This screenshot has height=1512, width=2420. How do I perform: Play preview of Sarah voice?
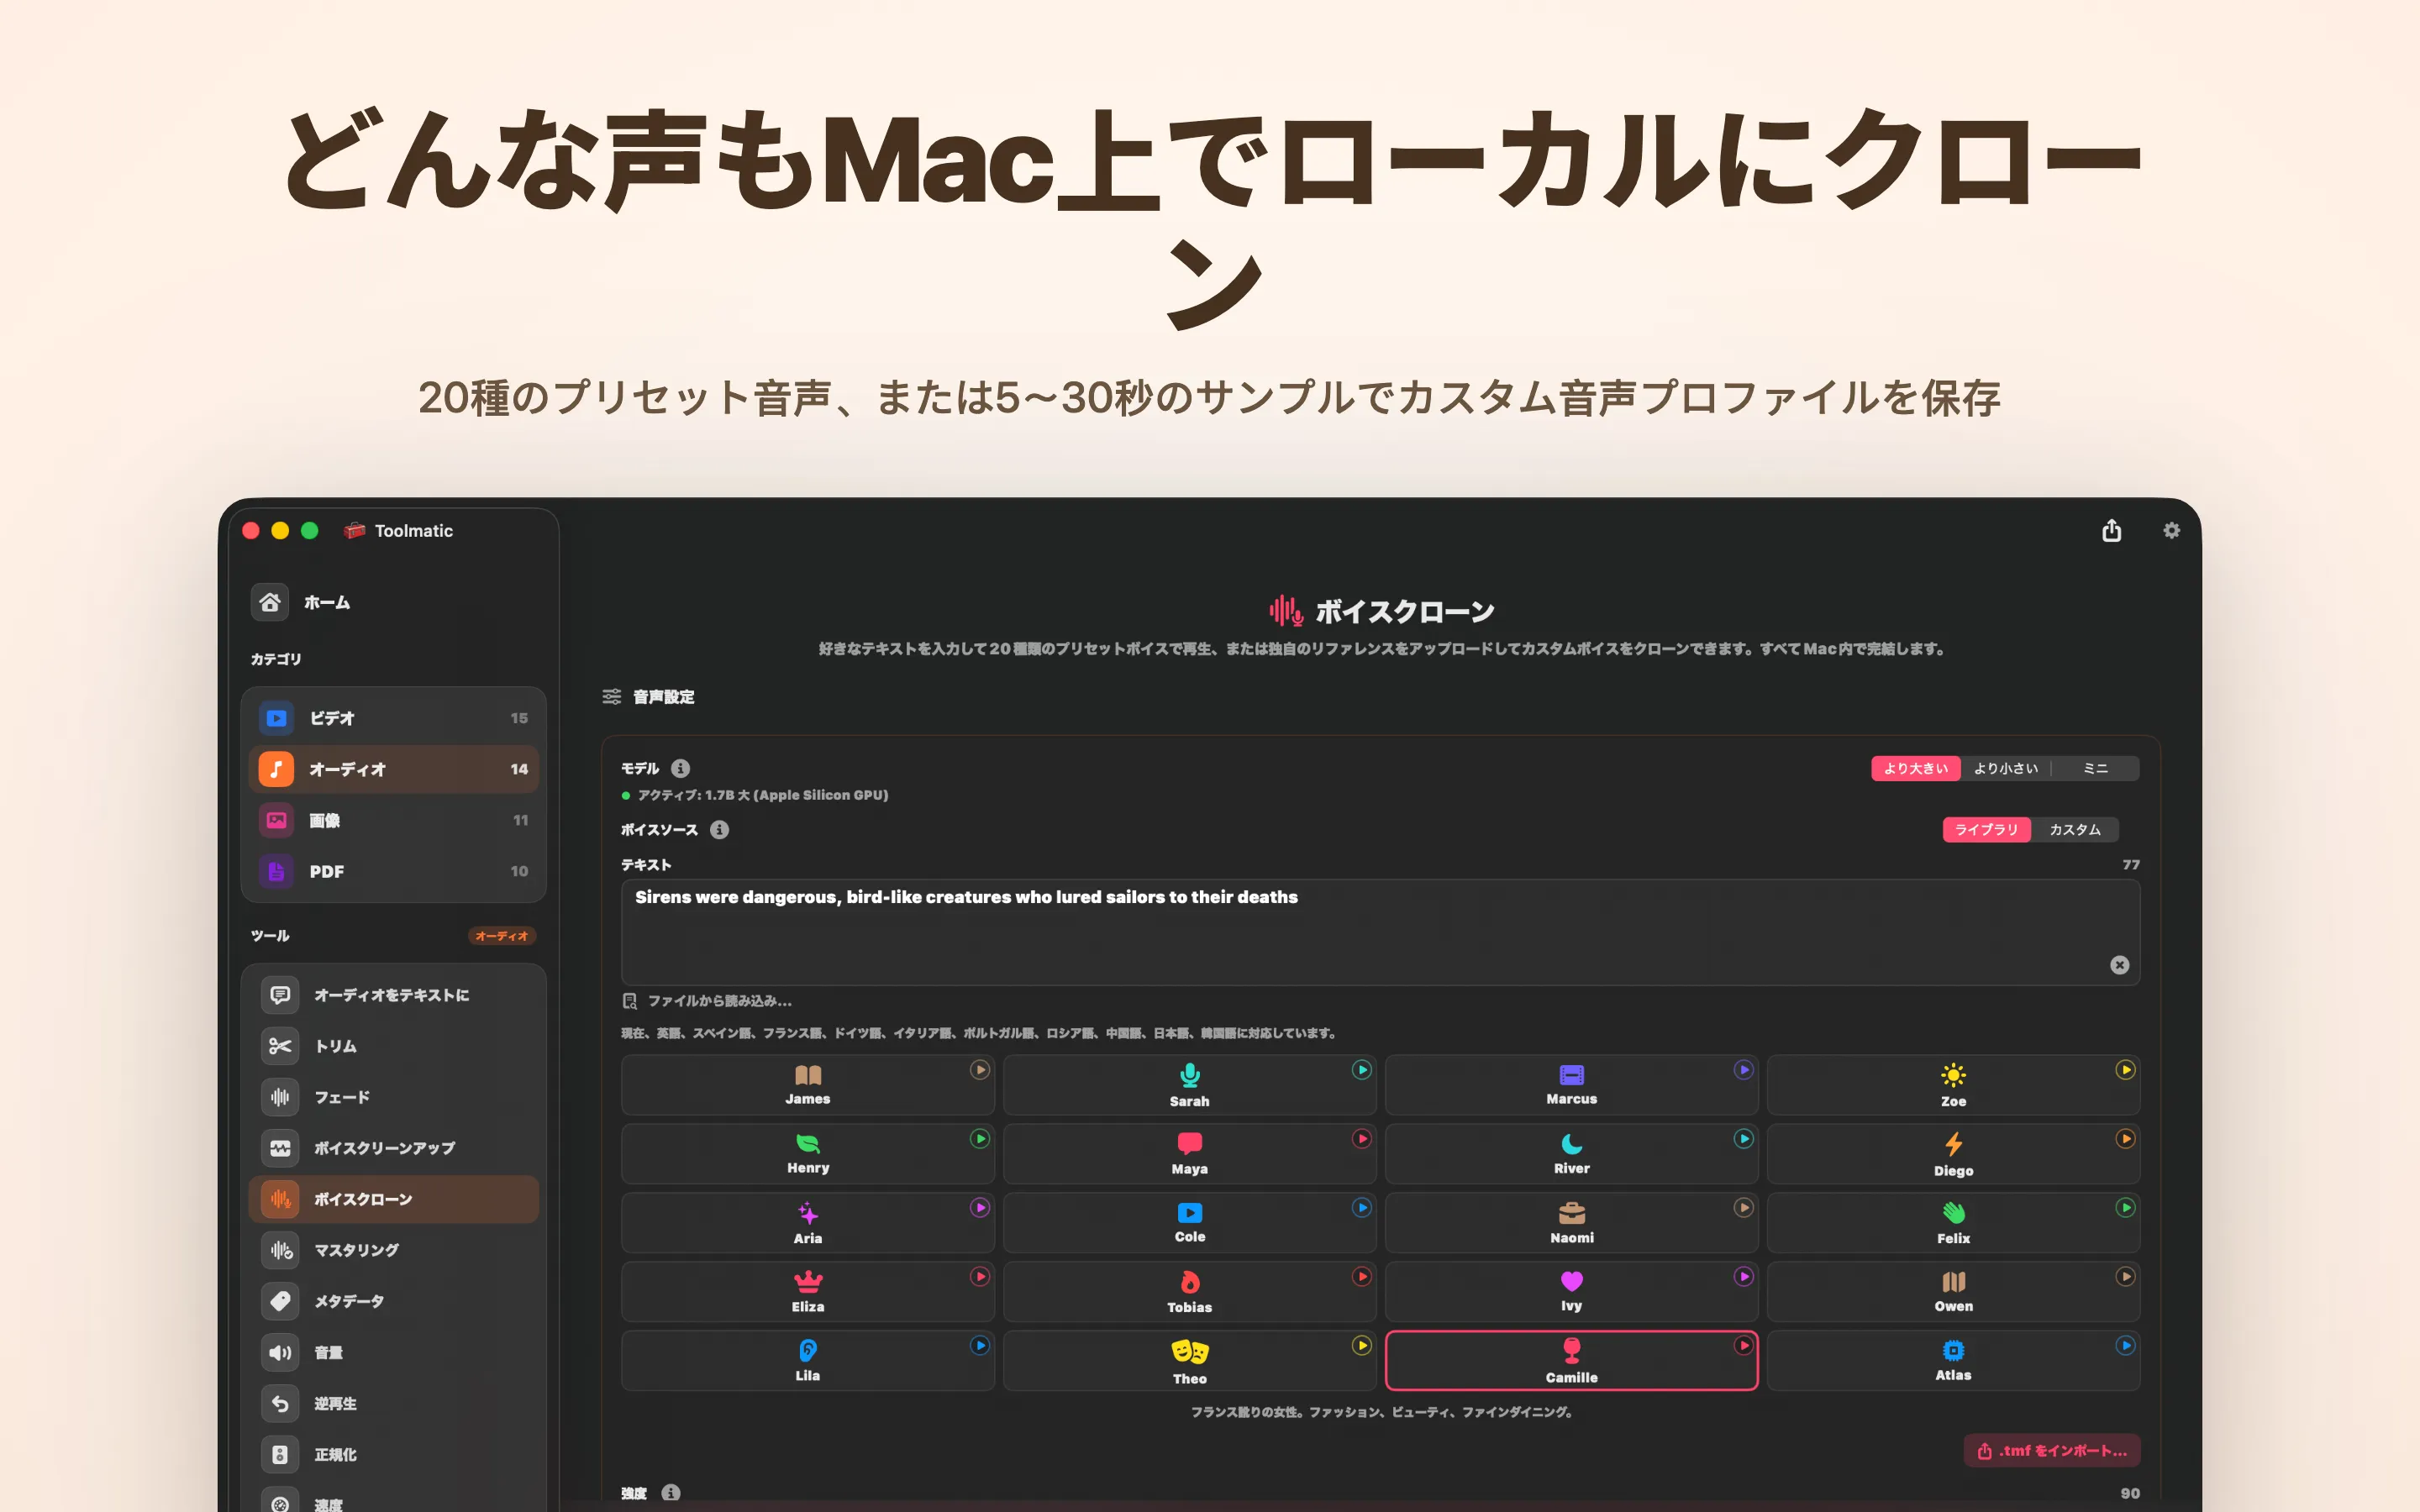click(1362, 1070)
